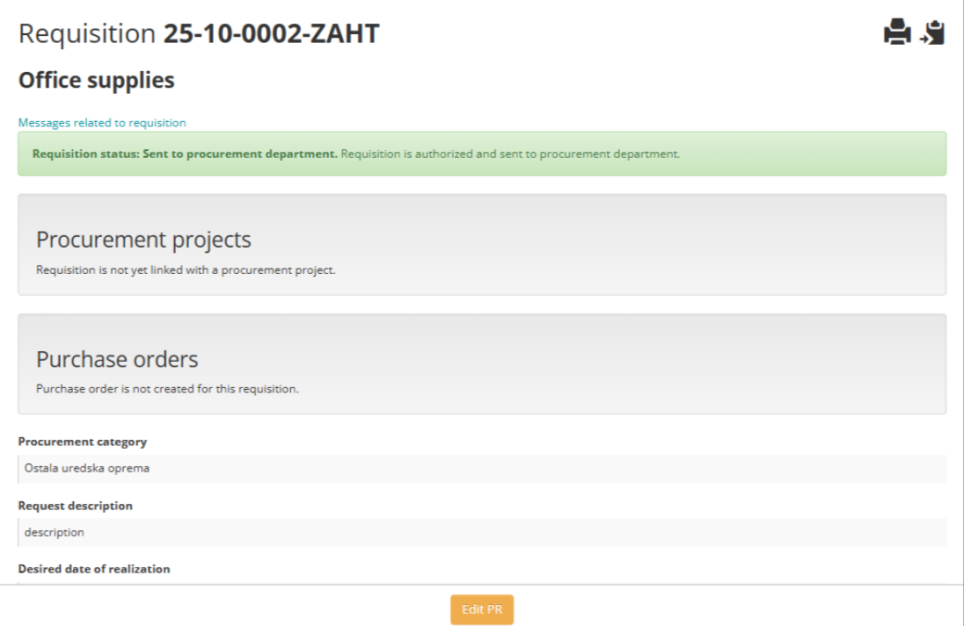Click the Ostala uredska oprema category field
964x626 pixels.
(481, 468)
